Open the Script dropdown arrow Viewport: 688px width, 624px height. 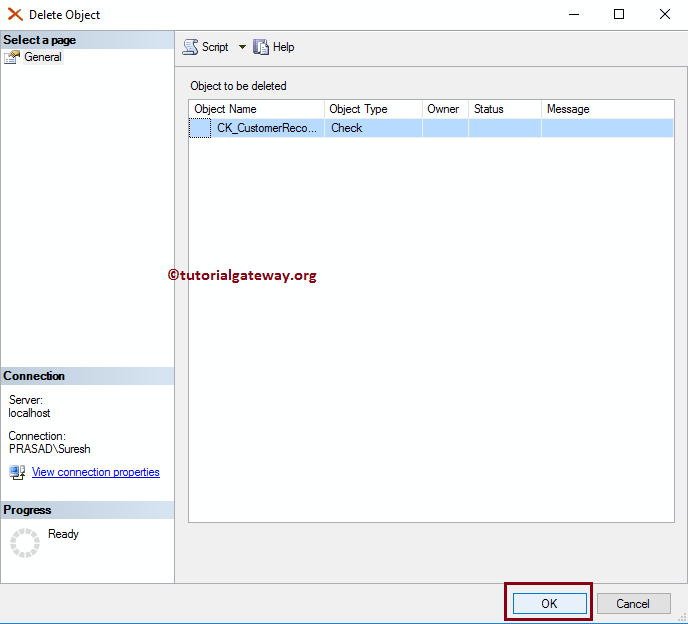point(242,47)
